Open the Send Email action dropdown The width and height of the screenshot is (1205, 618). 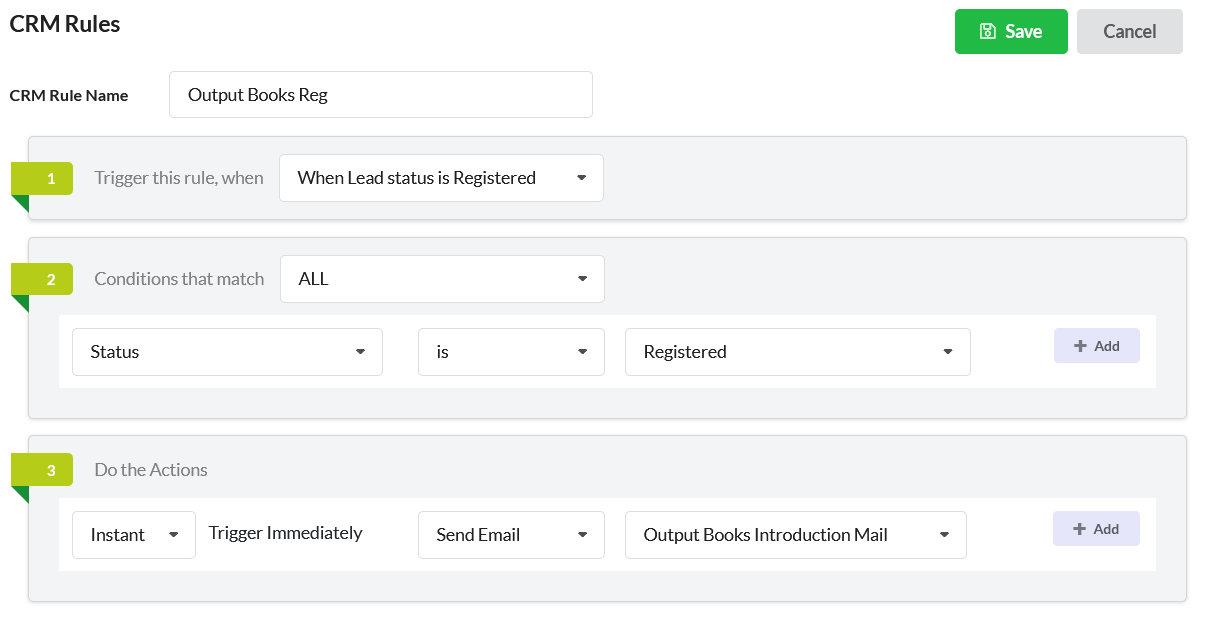coord(511,535)
